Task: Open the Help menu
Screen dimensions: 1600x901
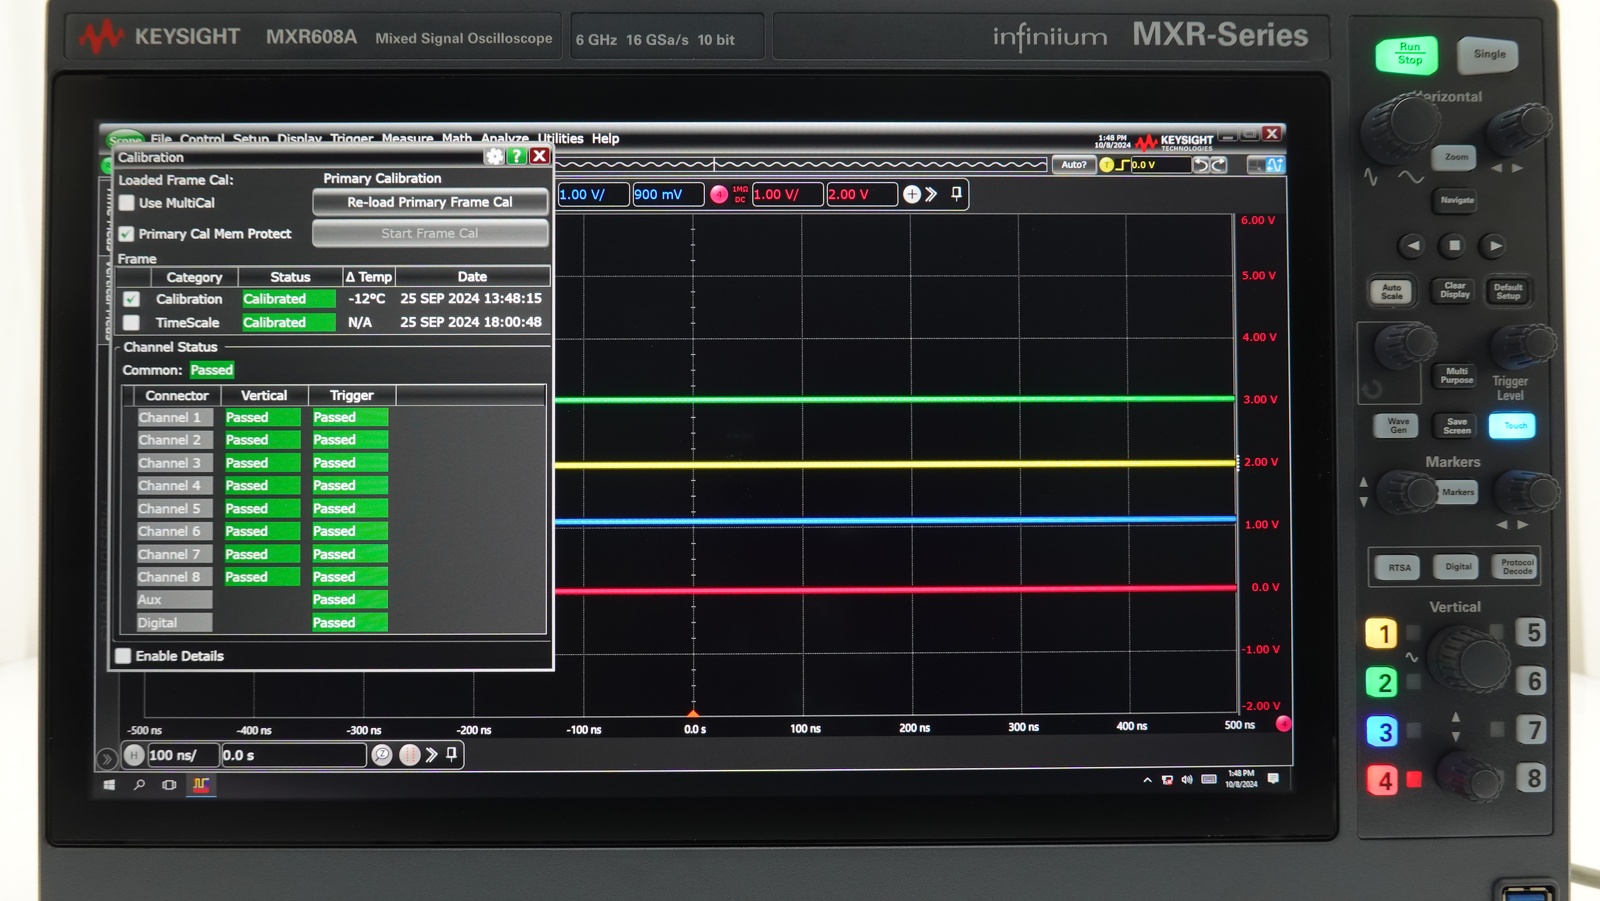Action: [605, 139]
